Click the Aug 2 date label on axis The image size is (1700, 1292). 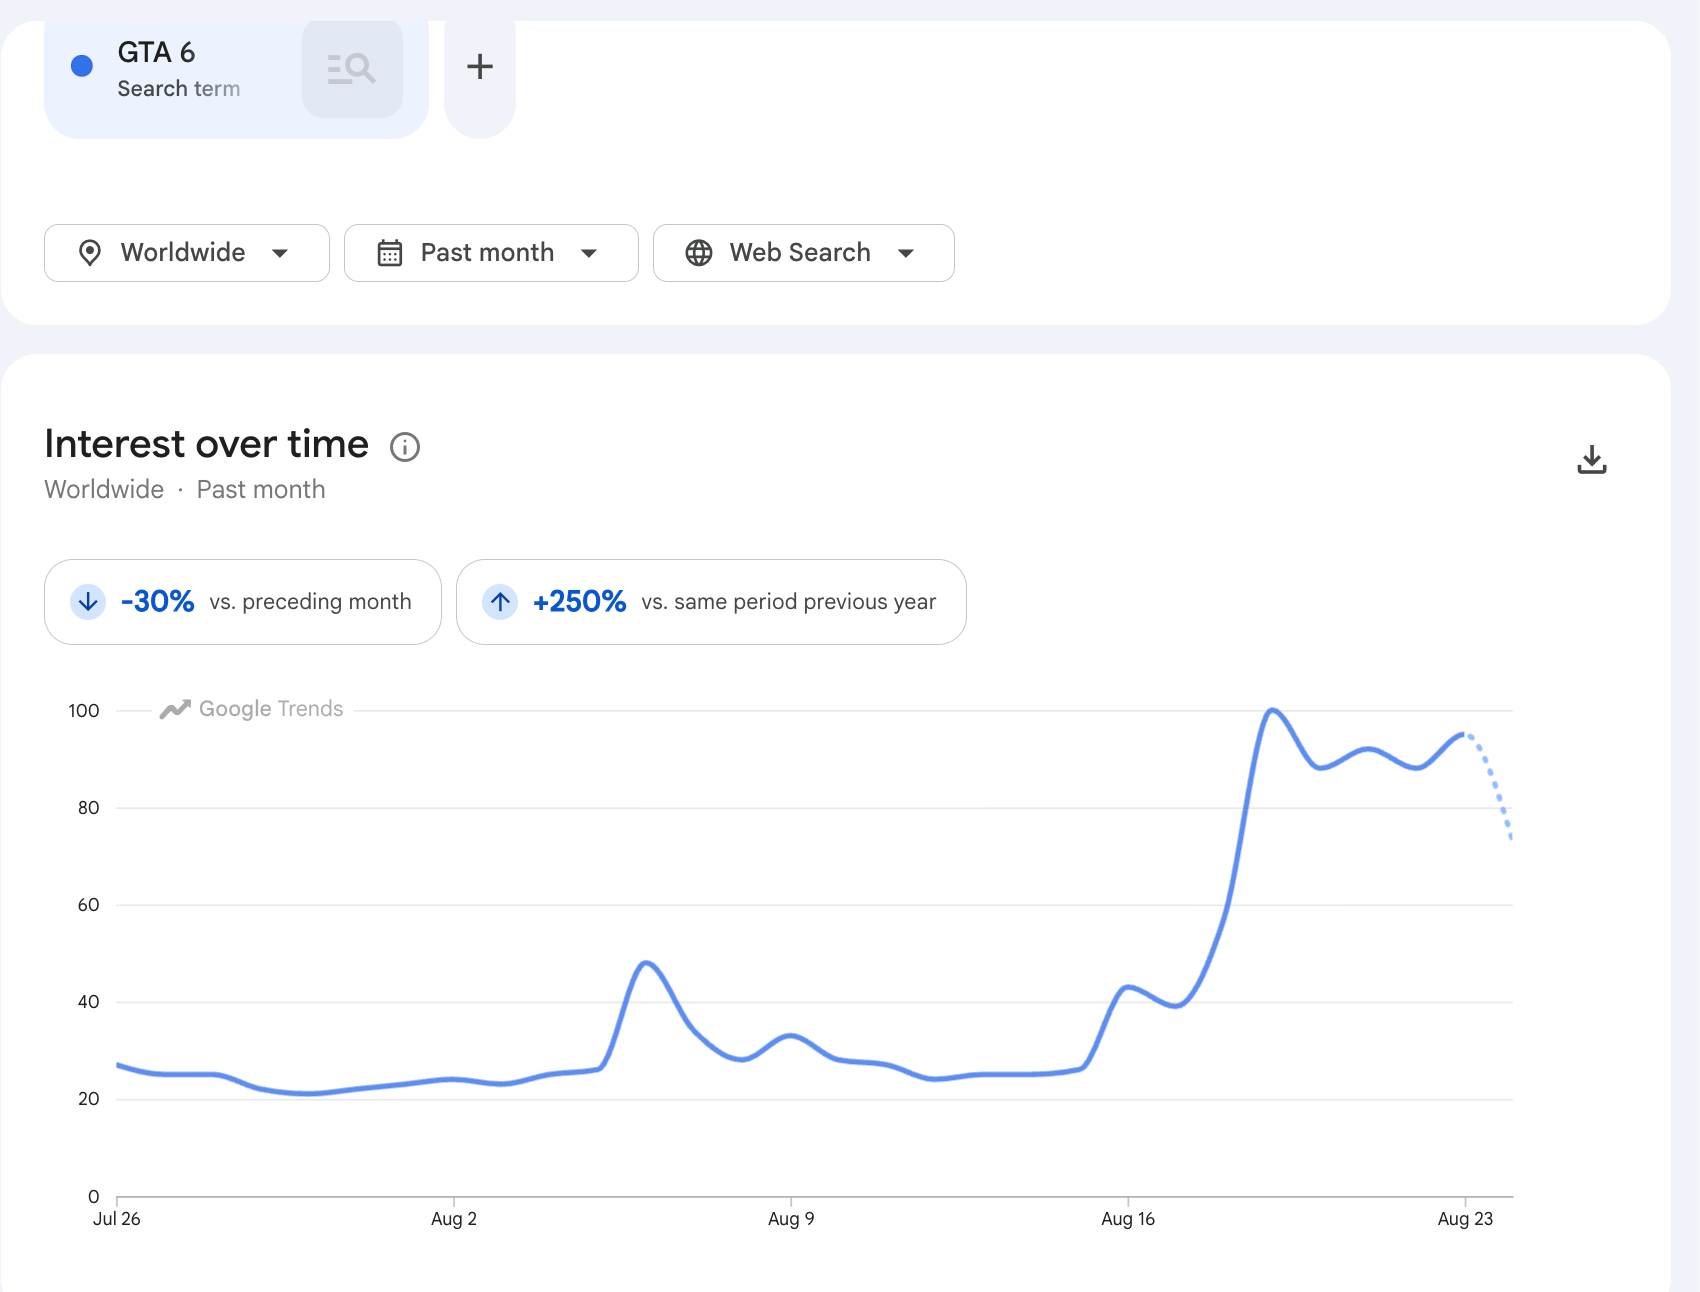tap(454, 1219)
